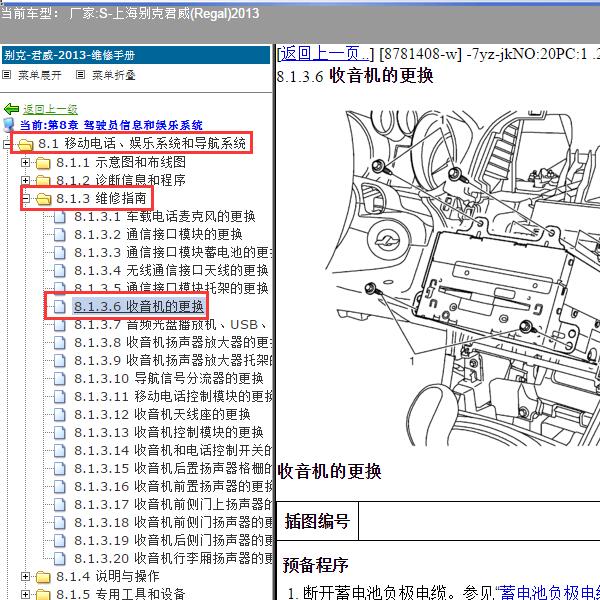The width and height of the screenshot is (600, 600).
Task: Click the 返回上一级 link
Action: pos(50,109)
